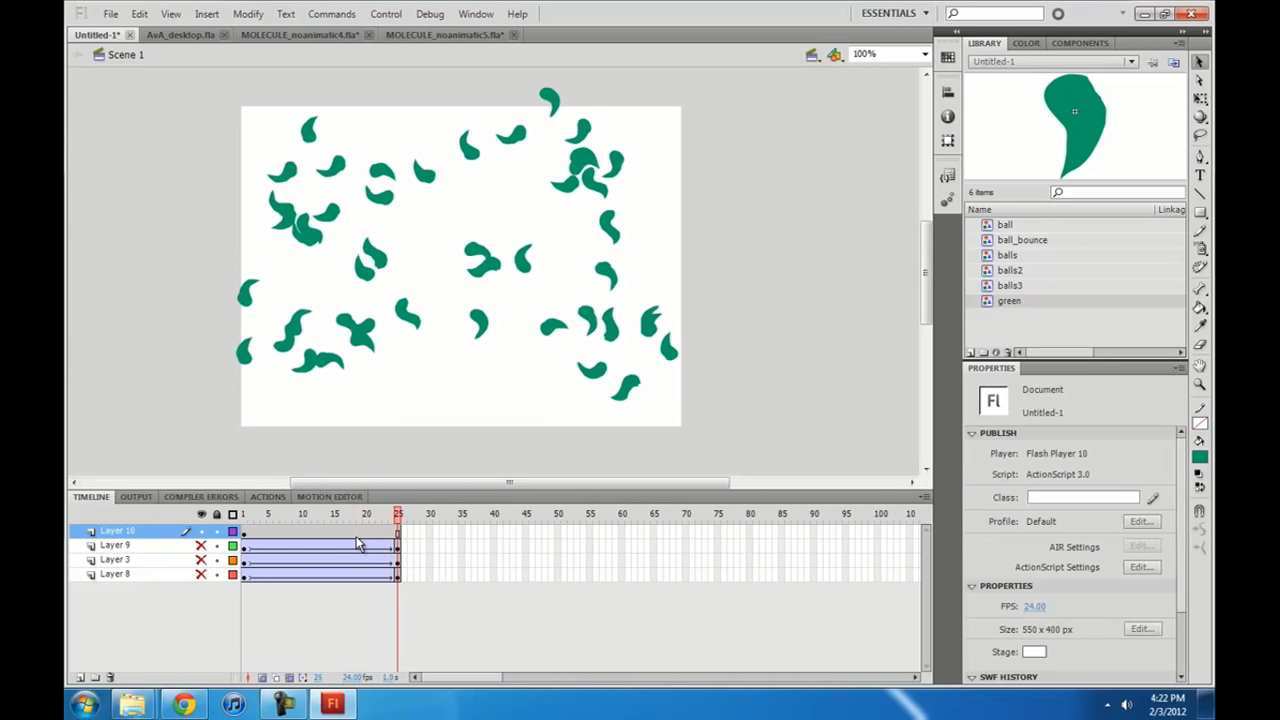Image resolution: width=1280 pixels, height=720 pixels.
Task: Open Edit Symbols dropdown icon
Action: point(835,55)
